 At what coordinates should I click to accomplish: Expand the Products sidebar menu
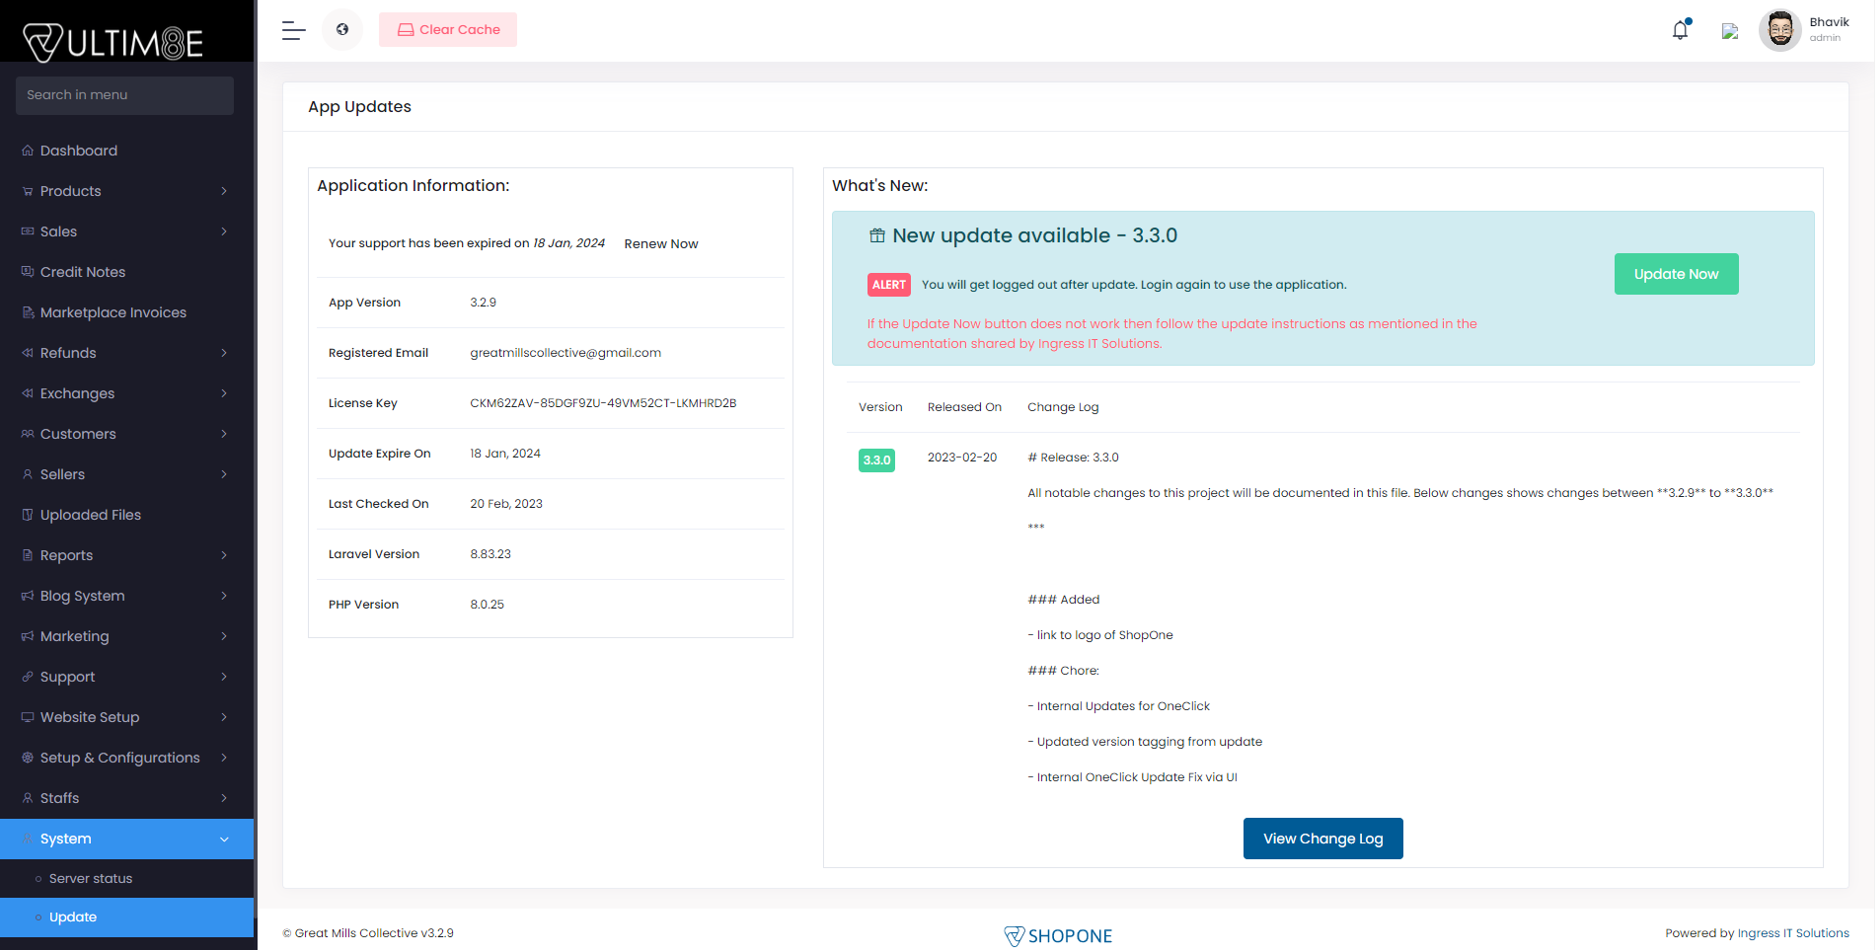(x=70, y=190)
